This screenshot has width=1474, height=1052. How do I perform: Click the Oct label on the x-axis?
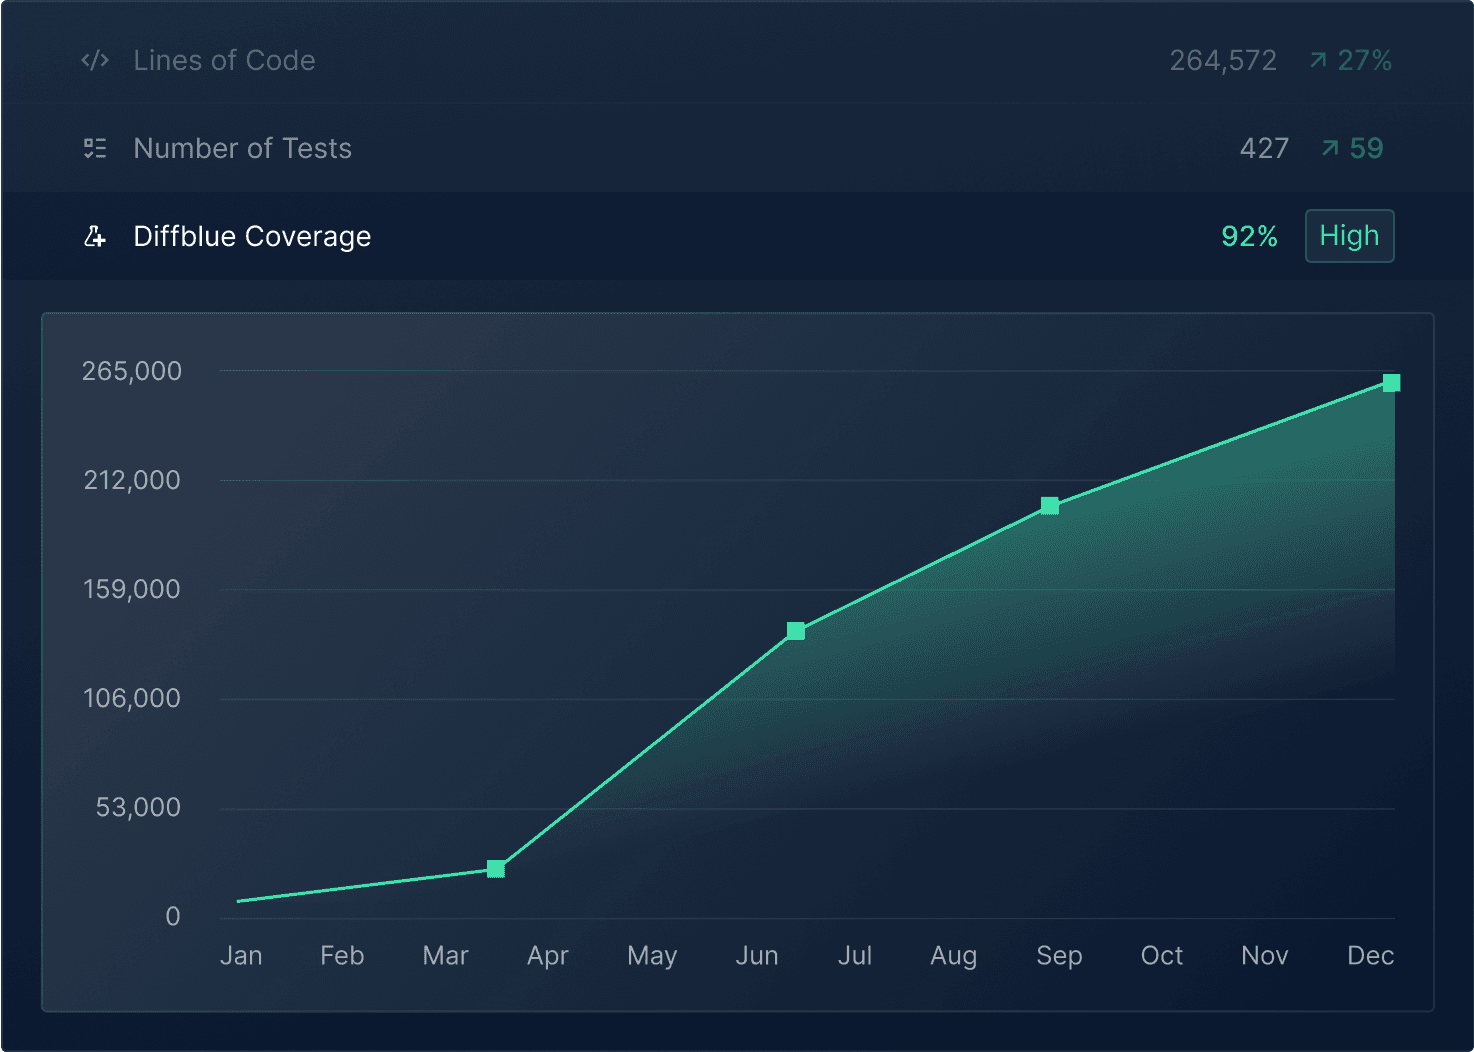[x=1161, y=956]
